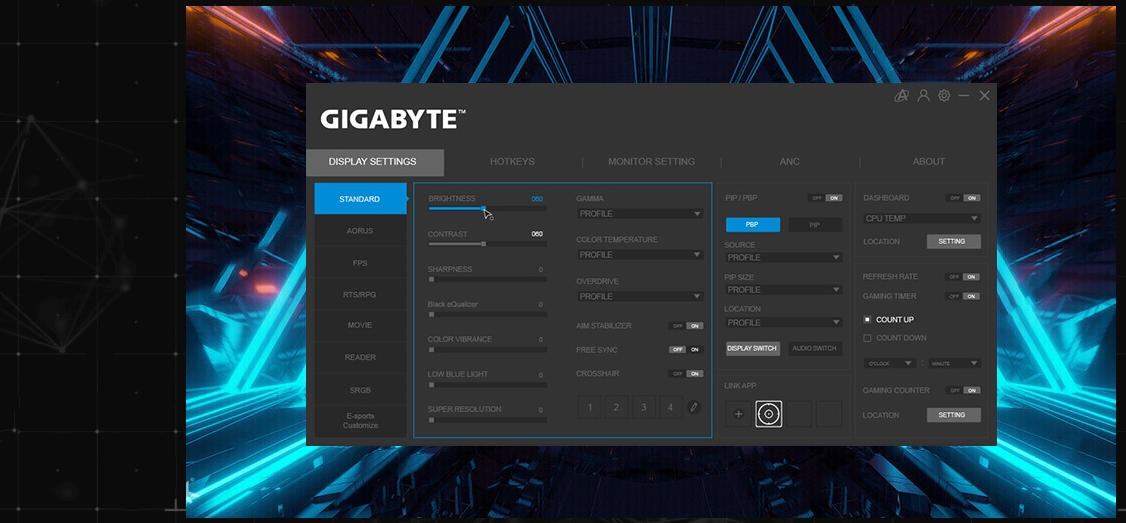Switch to the Hotkeys tab
1126x523 pixels.
[x=512, y=162]
